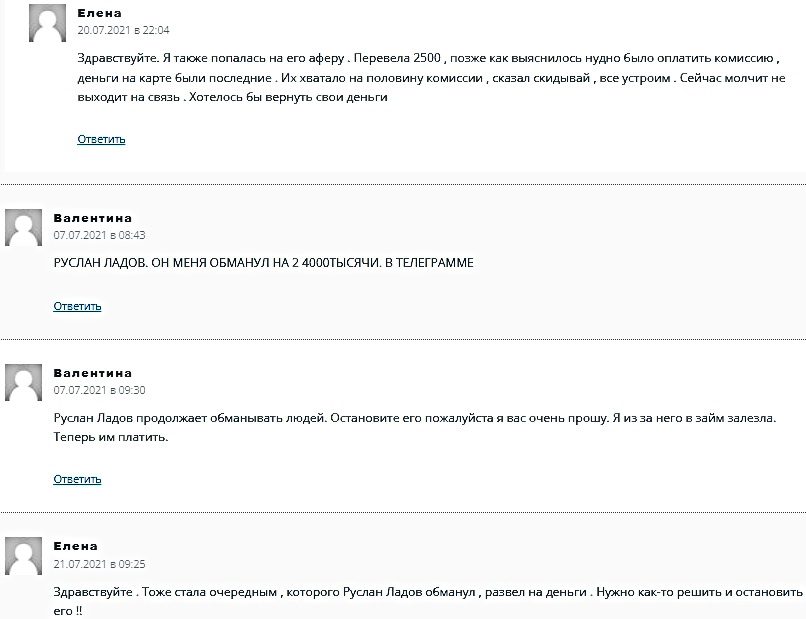Select author name Валентина above the 09:30 timestamp
806x619 pixels.
coord(93,373)
